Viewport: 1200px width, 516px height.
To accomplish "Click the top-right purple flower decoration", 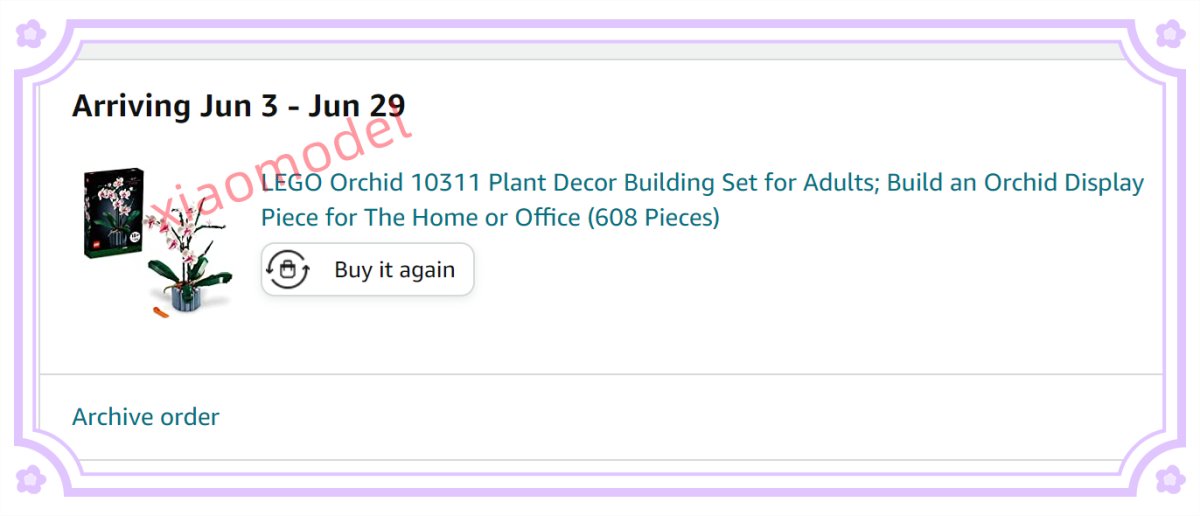I will click(1168, 34).
